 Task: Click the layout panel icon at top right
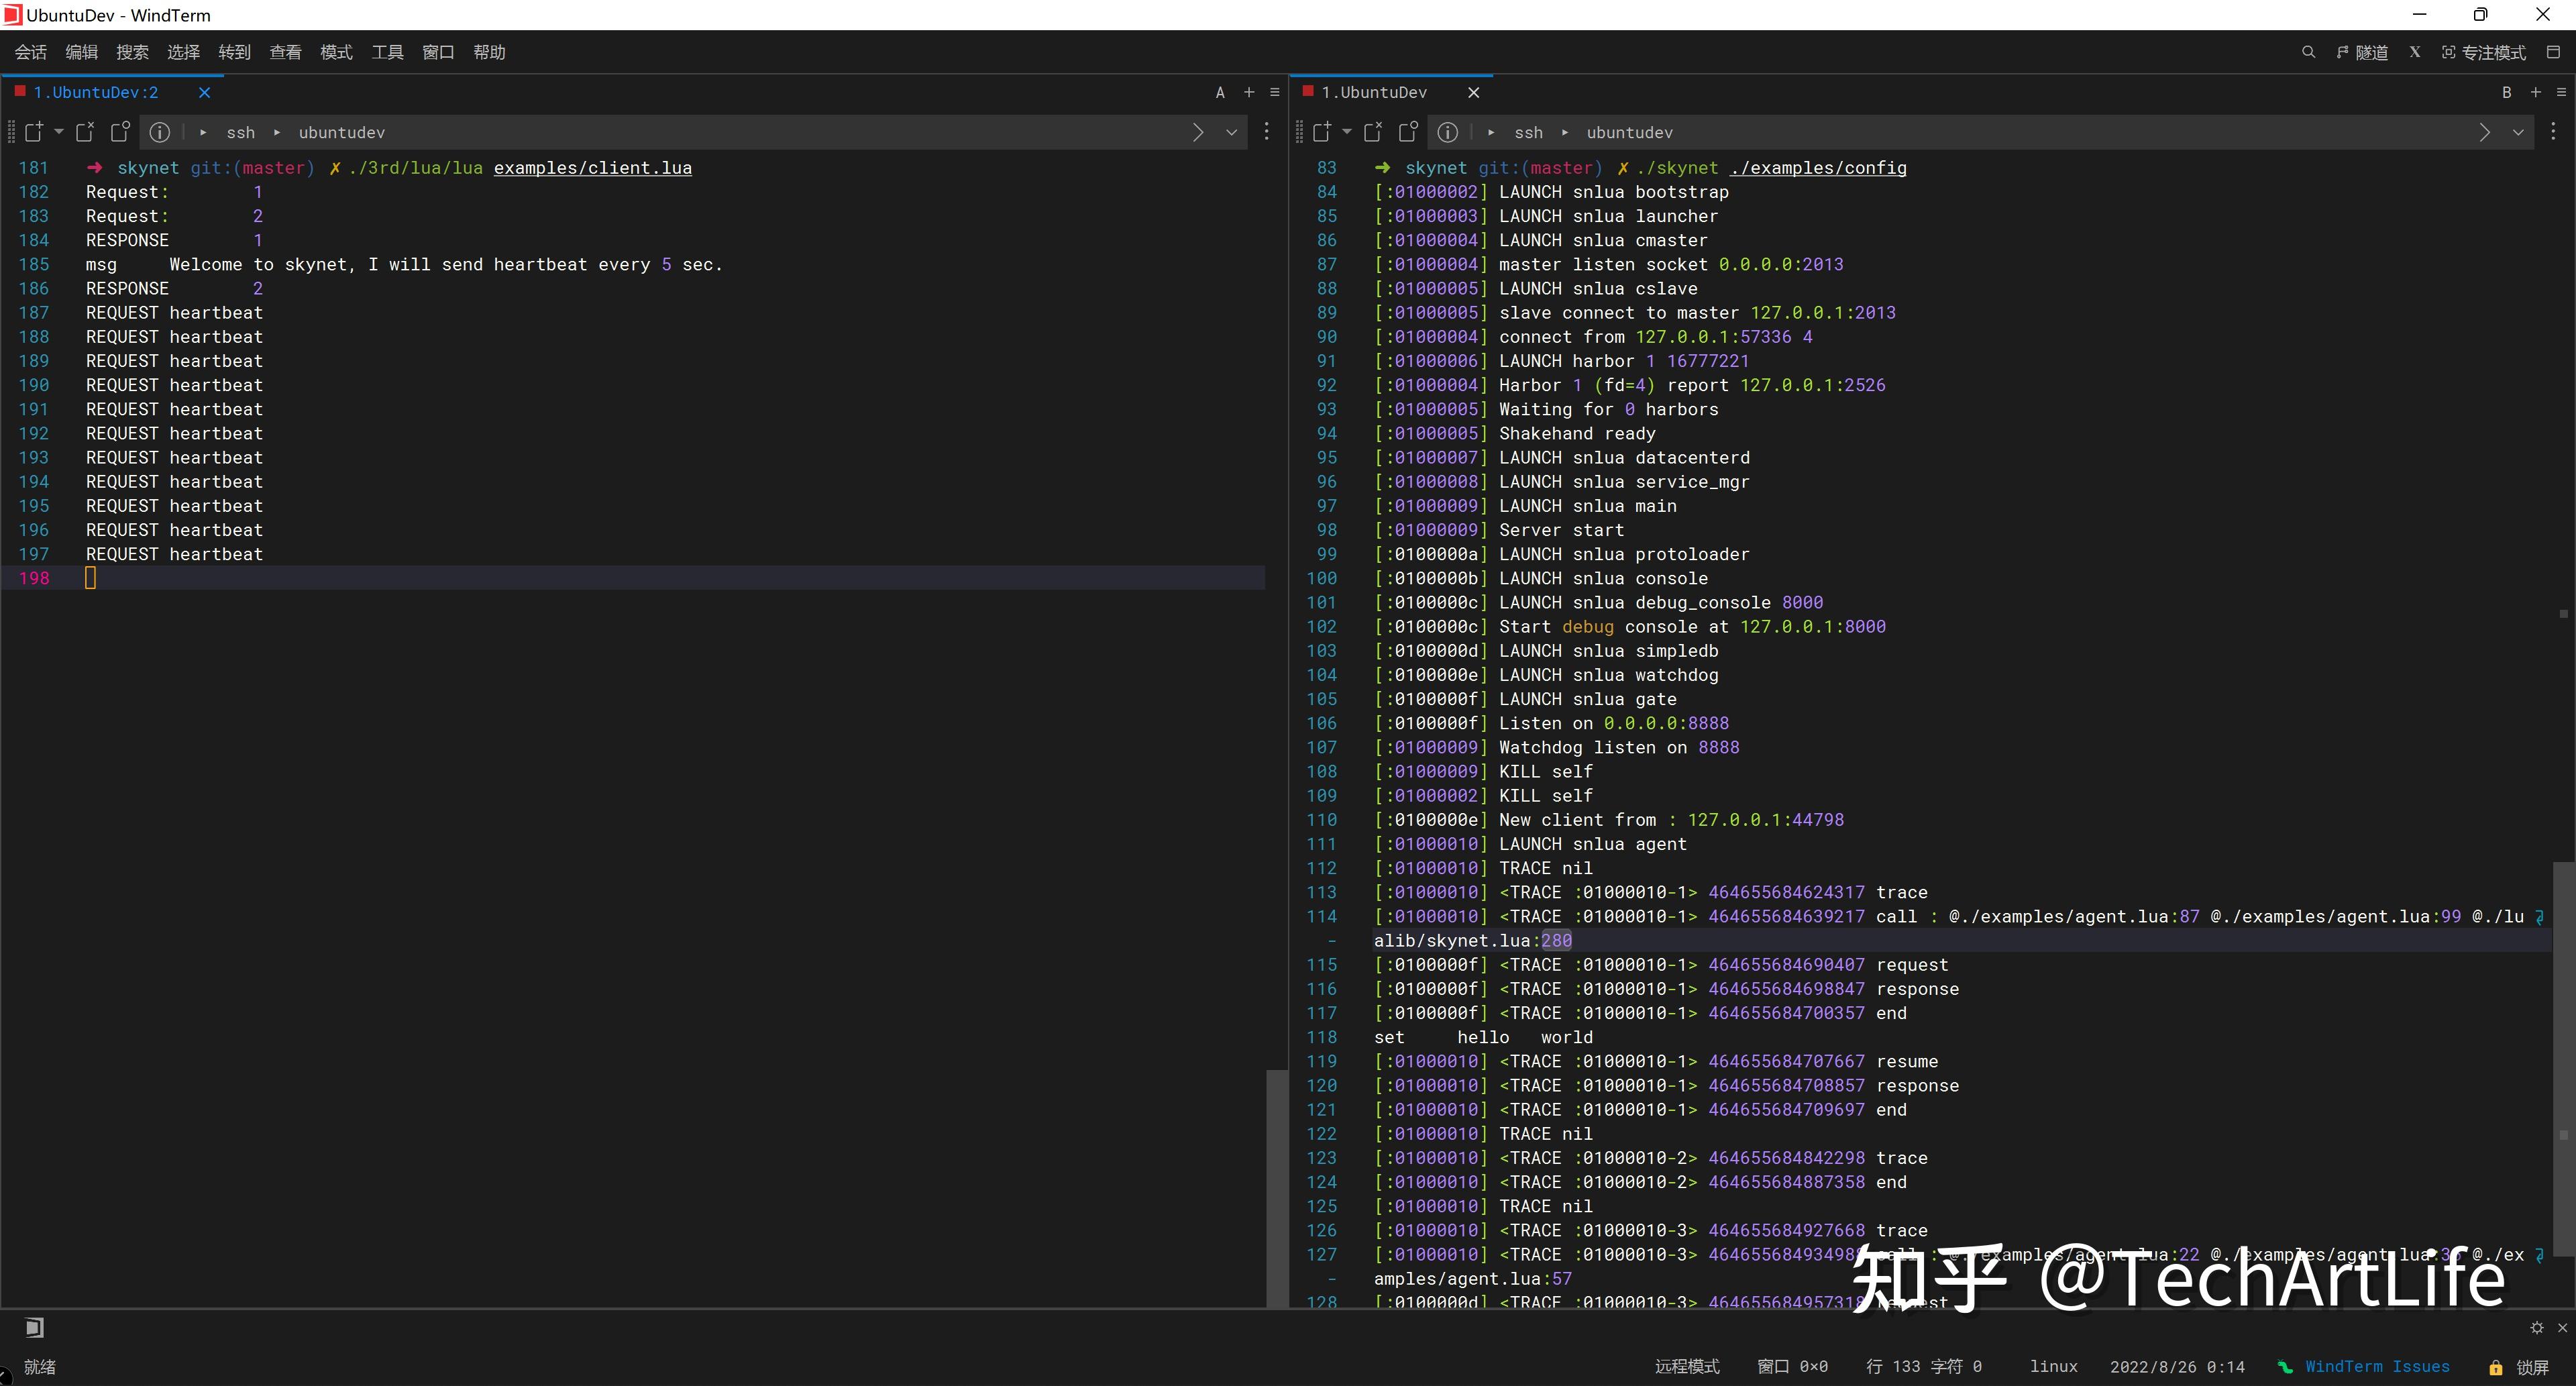point(2553,52)
